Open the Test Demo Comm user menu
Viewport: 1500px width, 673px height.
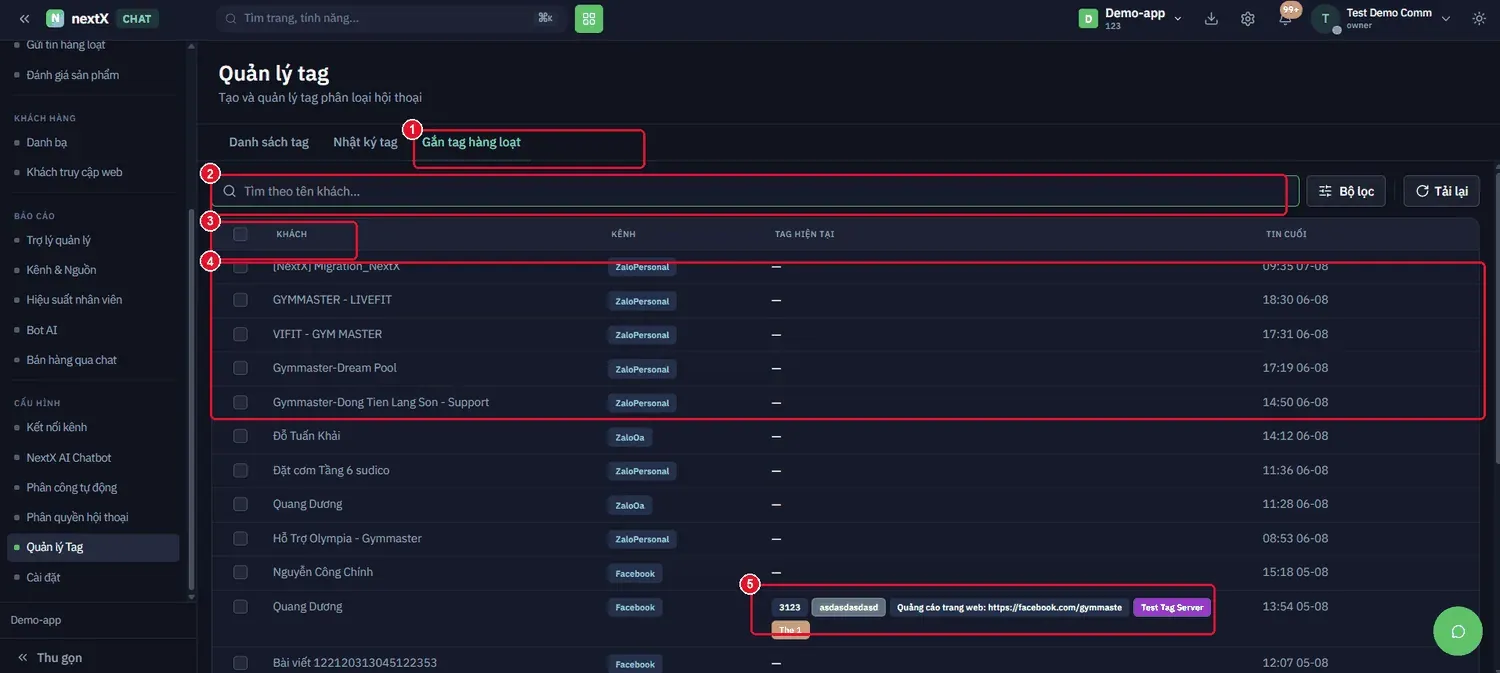(x=1382, y=19)
